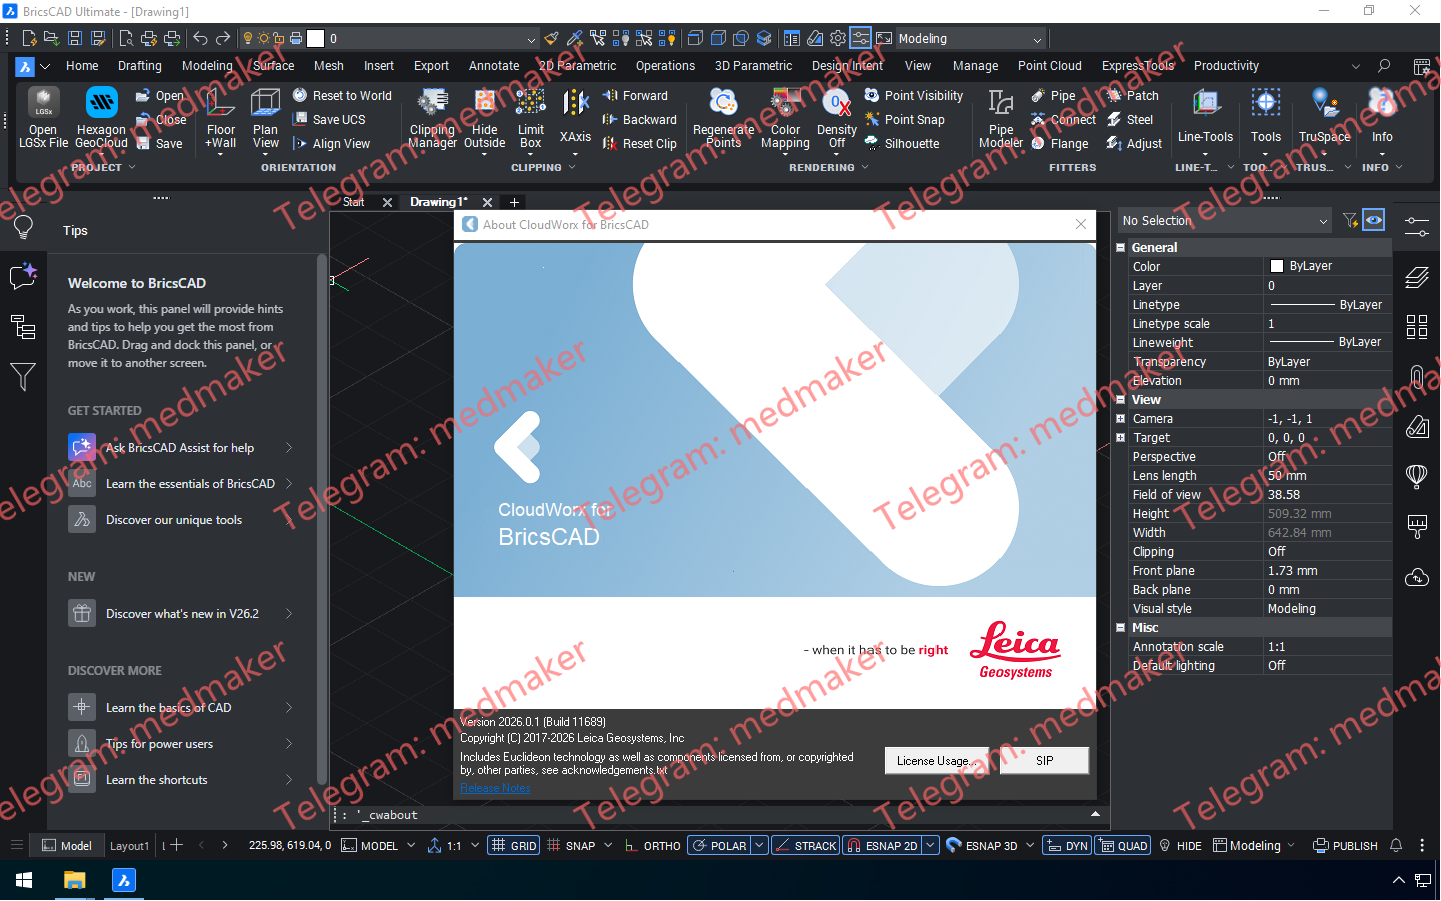
Task: Open Discover what's new in V26.2
Action: point(181,614)
